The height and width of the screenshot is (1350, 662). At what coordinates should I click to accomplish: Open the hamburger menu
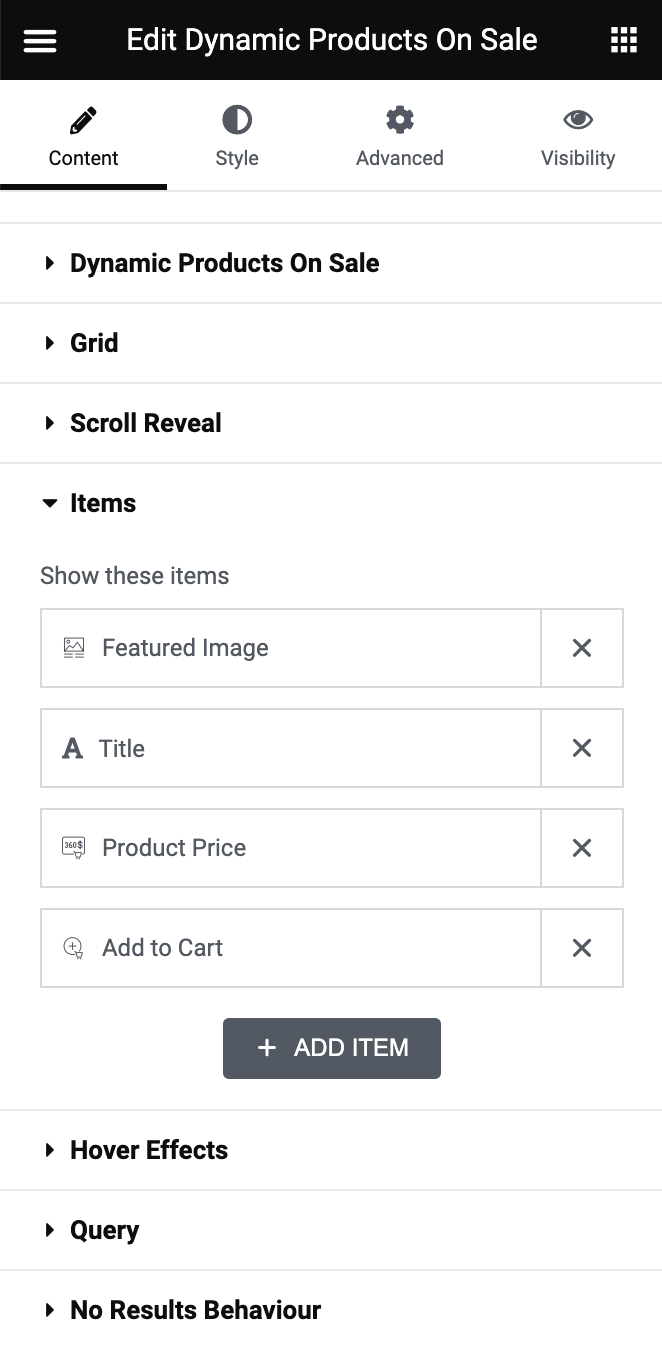[x=39, y=40]
